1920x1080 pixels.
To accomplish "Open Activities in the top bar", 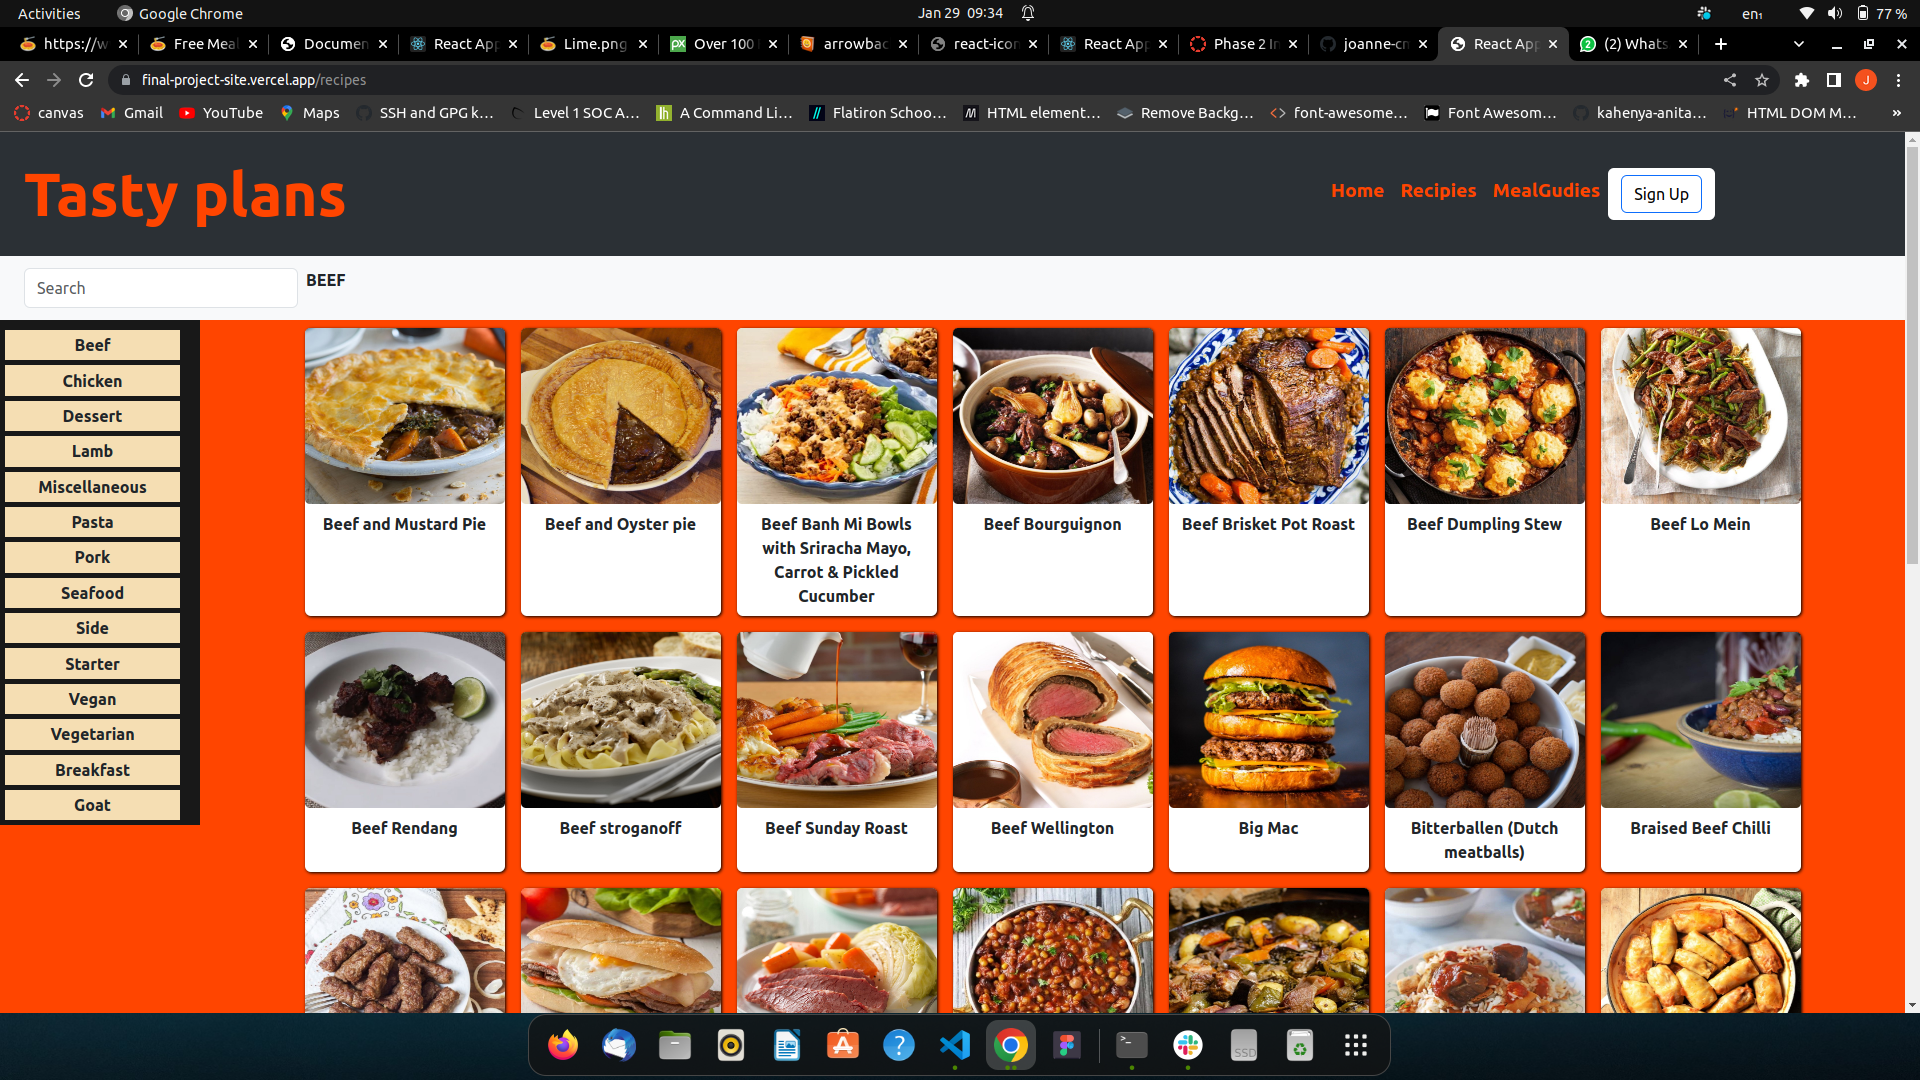I will 49,13.
